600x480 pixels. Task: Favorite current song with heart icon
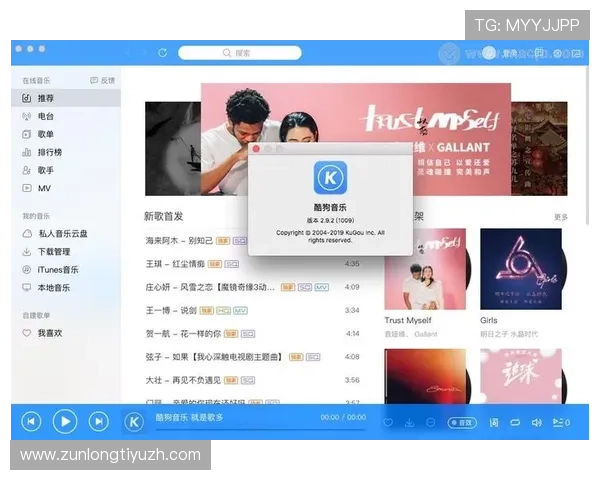click(388, 423)
